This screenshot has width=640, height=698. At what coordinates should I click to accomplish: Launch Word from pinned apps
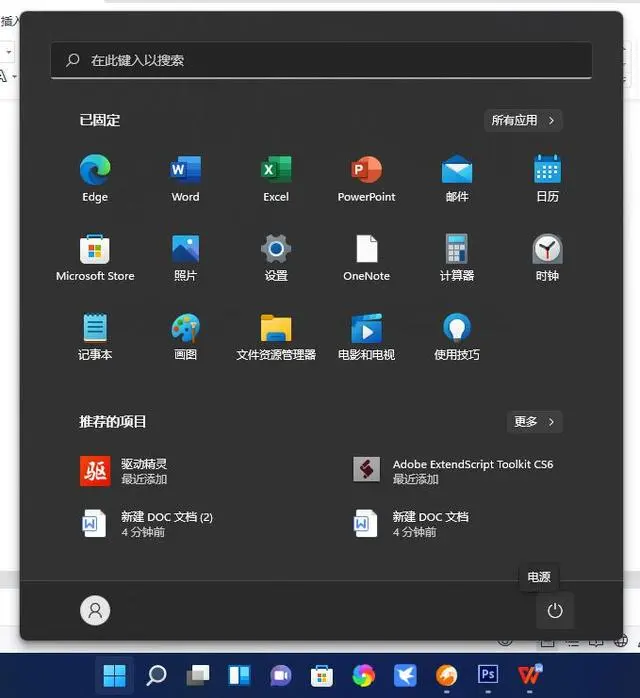[x=186, y=178]
